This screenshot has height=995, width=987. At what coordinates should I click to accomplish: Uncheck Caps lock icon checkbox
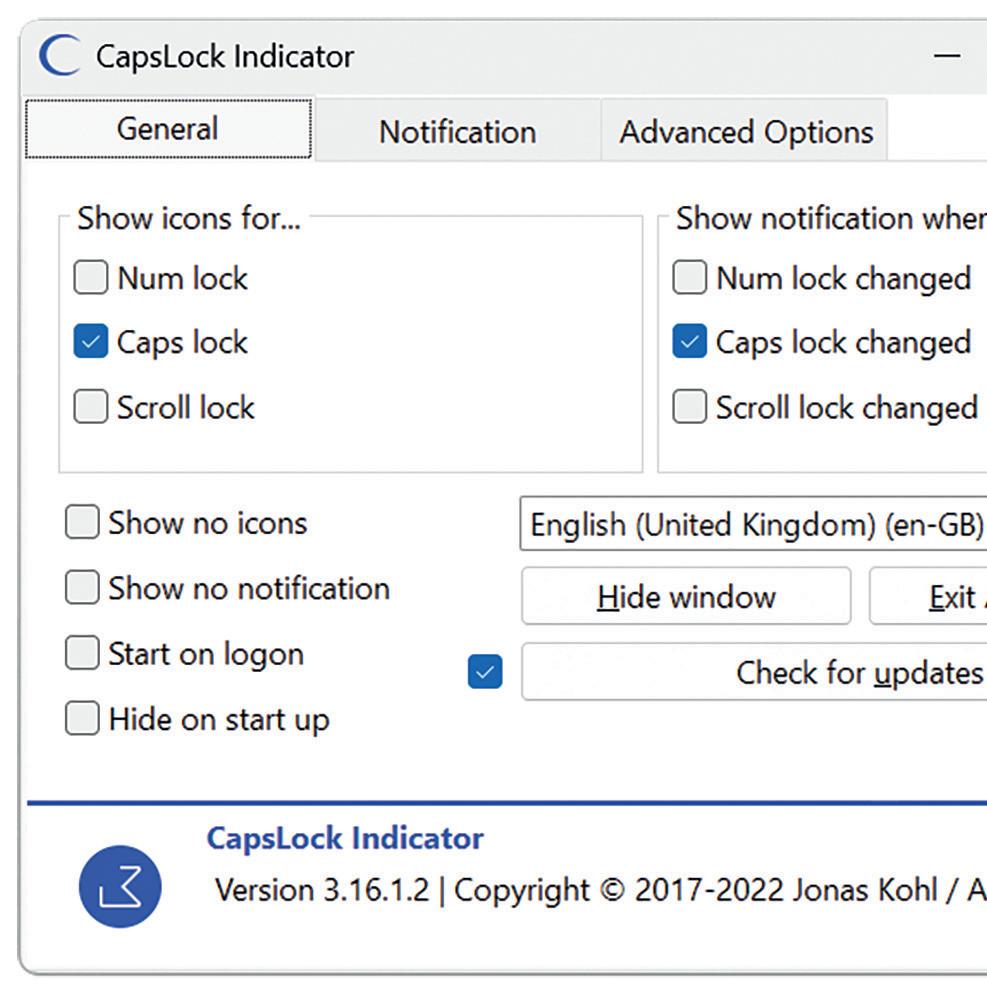coord(91,341)
